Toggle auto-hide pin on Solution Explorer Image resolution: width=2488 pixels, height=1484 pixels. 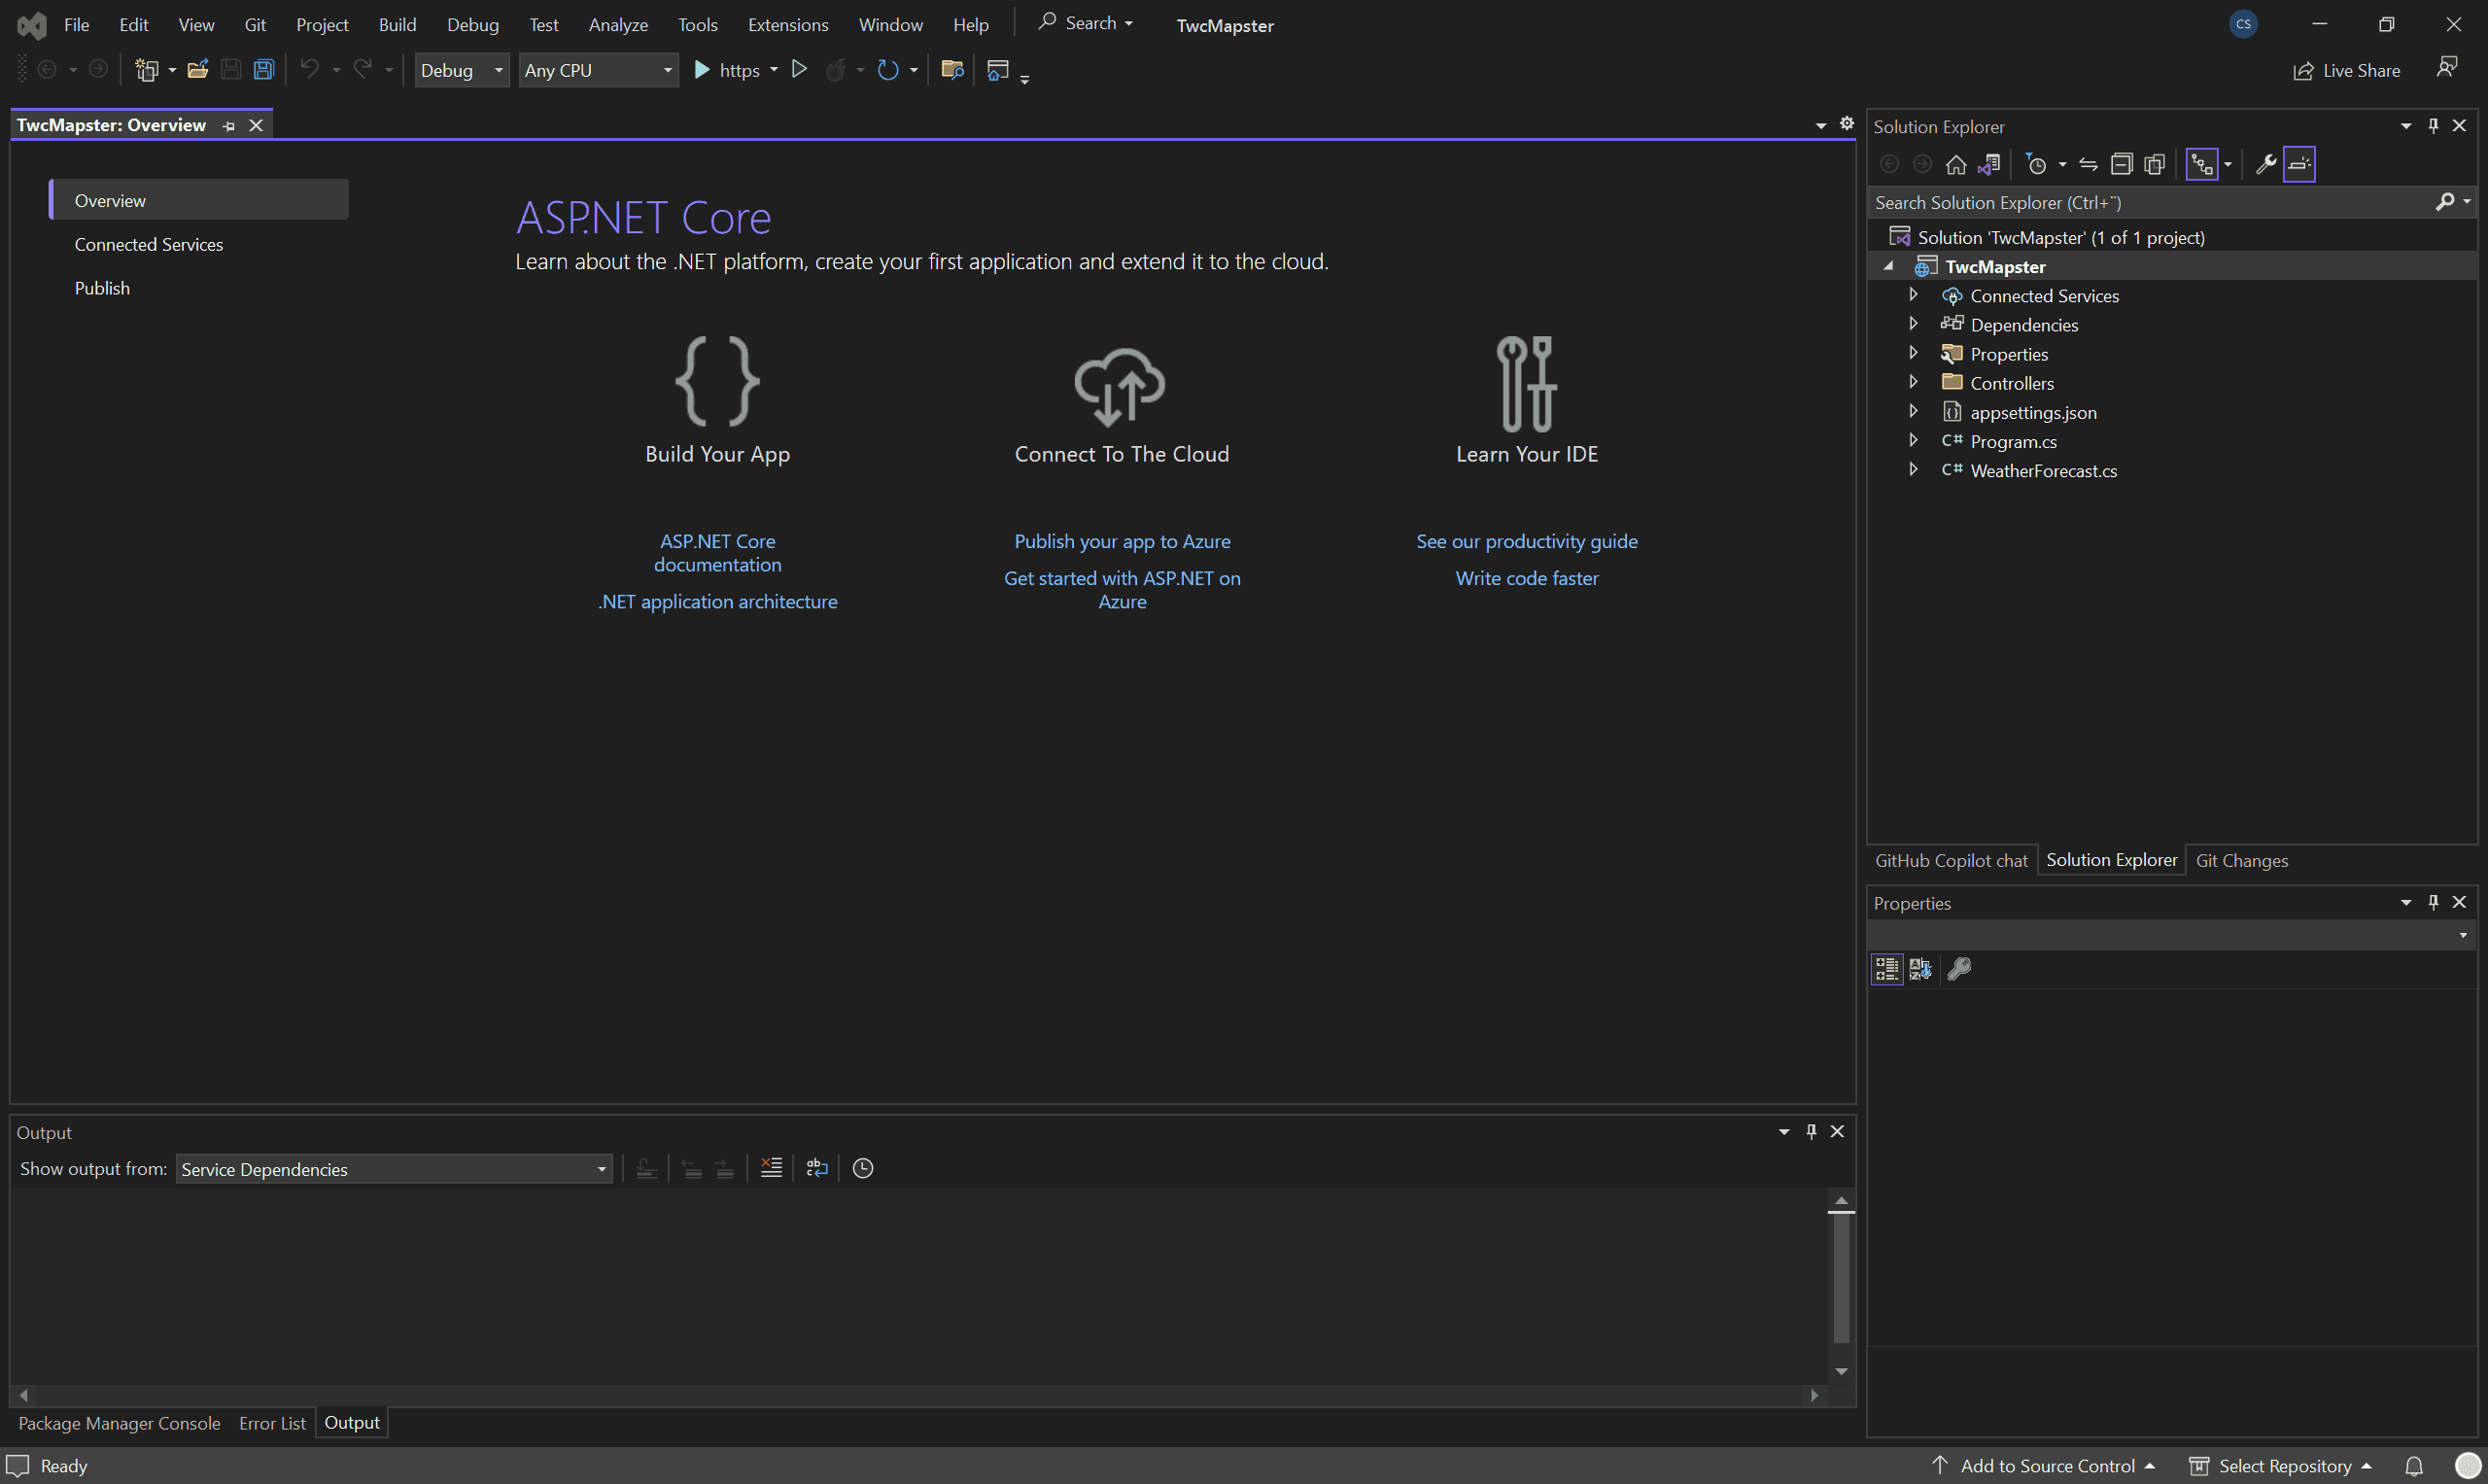pyautogui.click(x=2433, y=125)
